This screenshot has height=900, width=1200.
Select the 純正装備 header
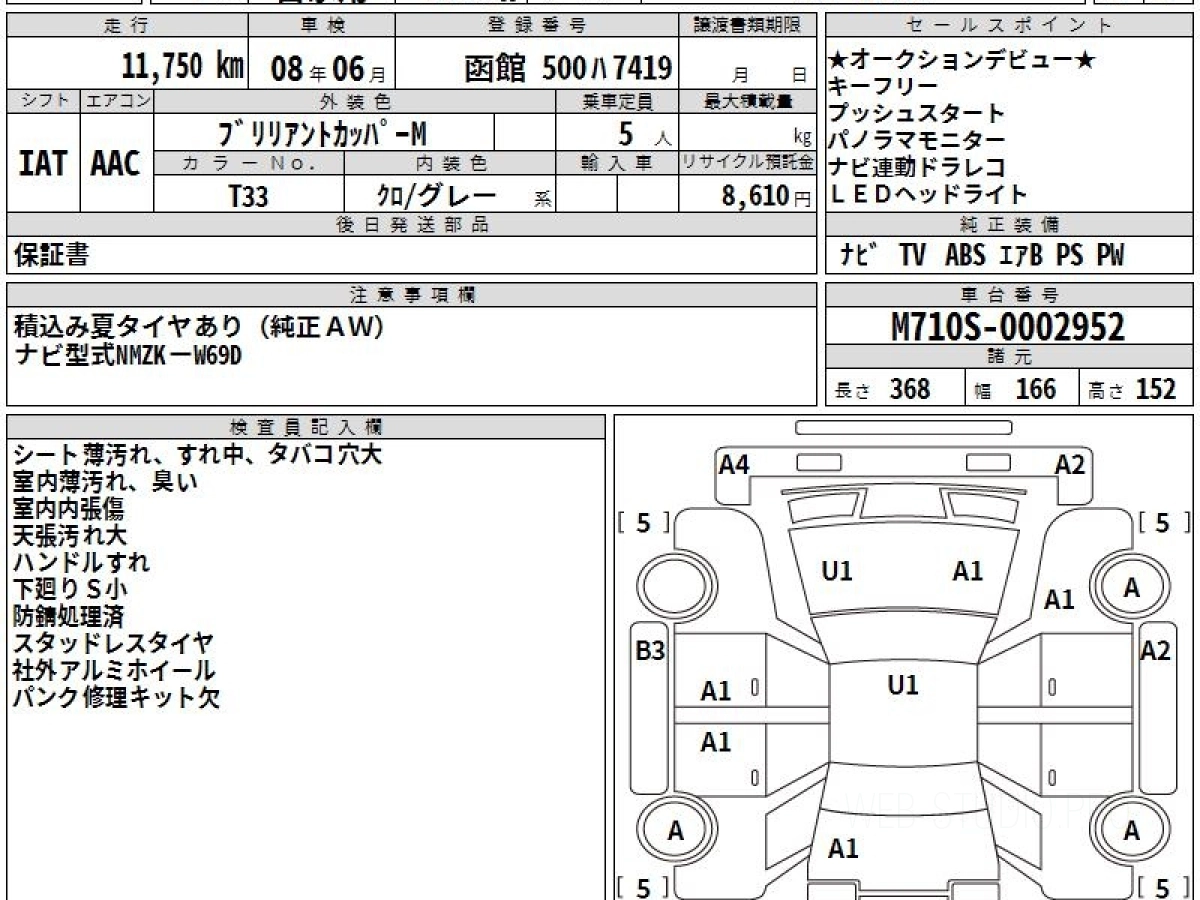1009,225
